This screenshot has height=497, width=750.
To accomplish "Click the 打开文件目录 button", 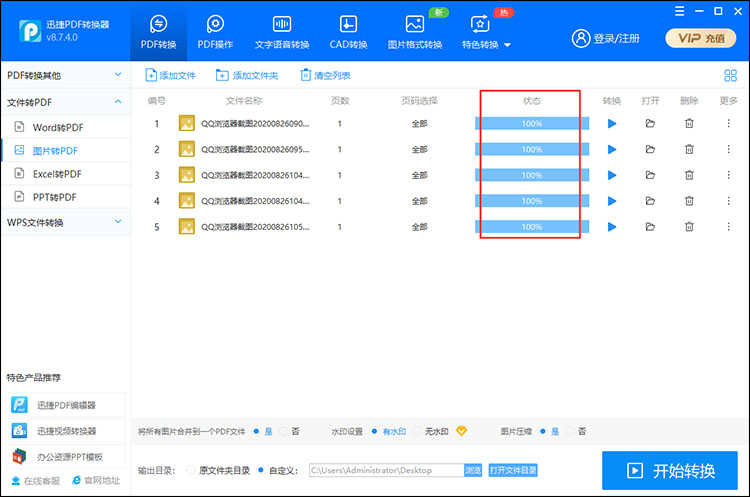I will pyautogui.click(x=513, y=470).
